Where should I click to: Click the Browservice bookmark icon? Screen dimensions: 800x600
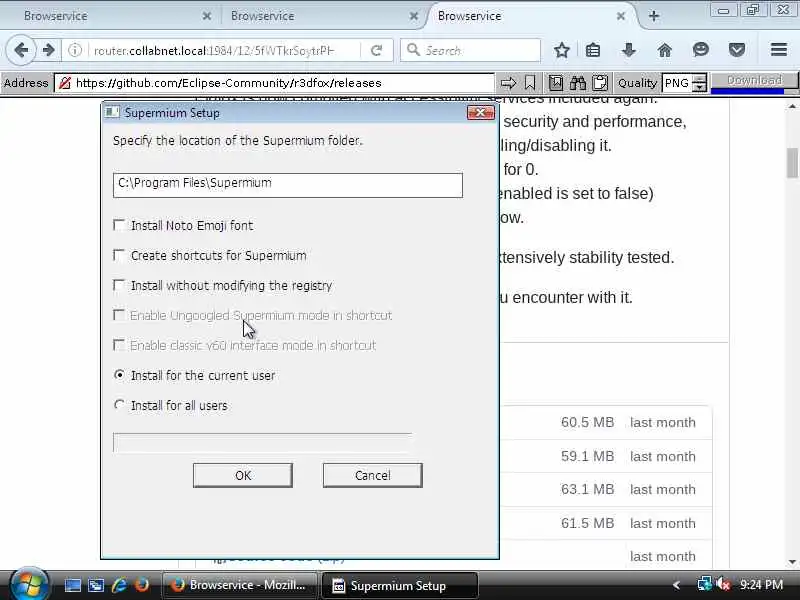point(530,83)
